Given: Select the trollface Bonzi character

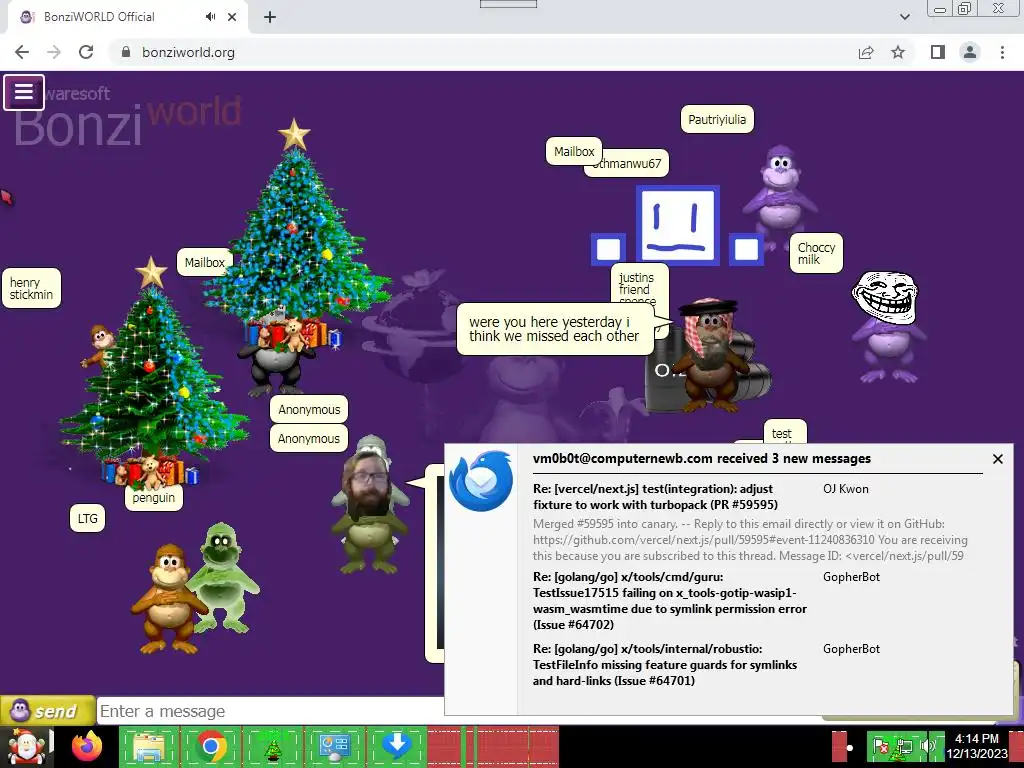Looking at the screenshot, I should tap(888, 327).
